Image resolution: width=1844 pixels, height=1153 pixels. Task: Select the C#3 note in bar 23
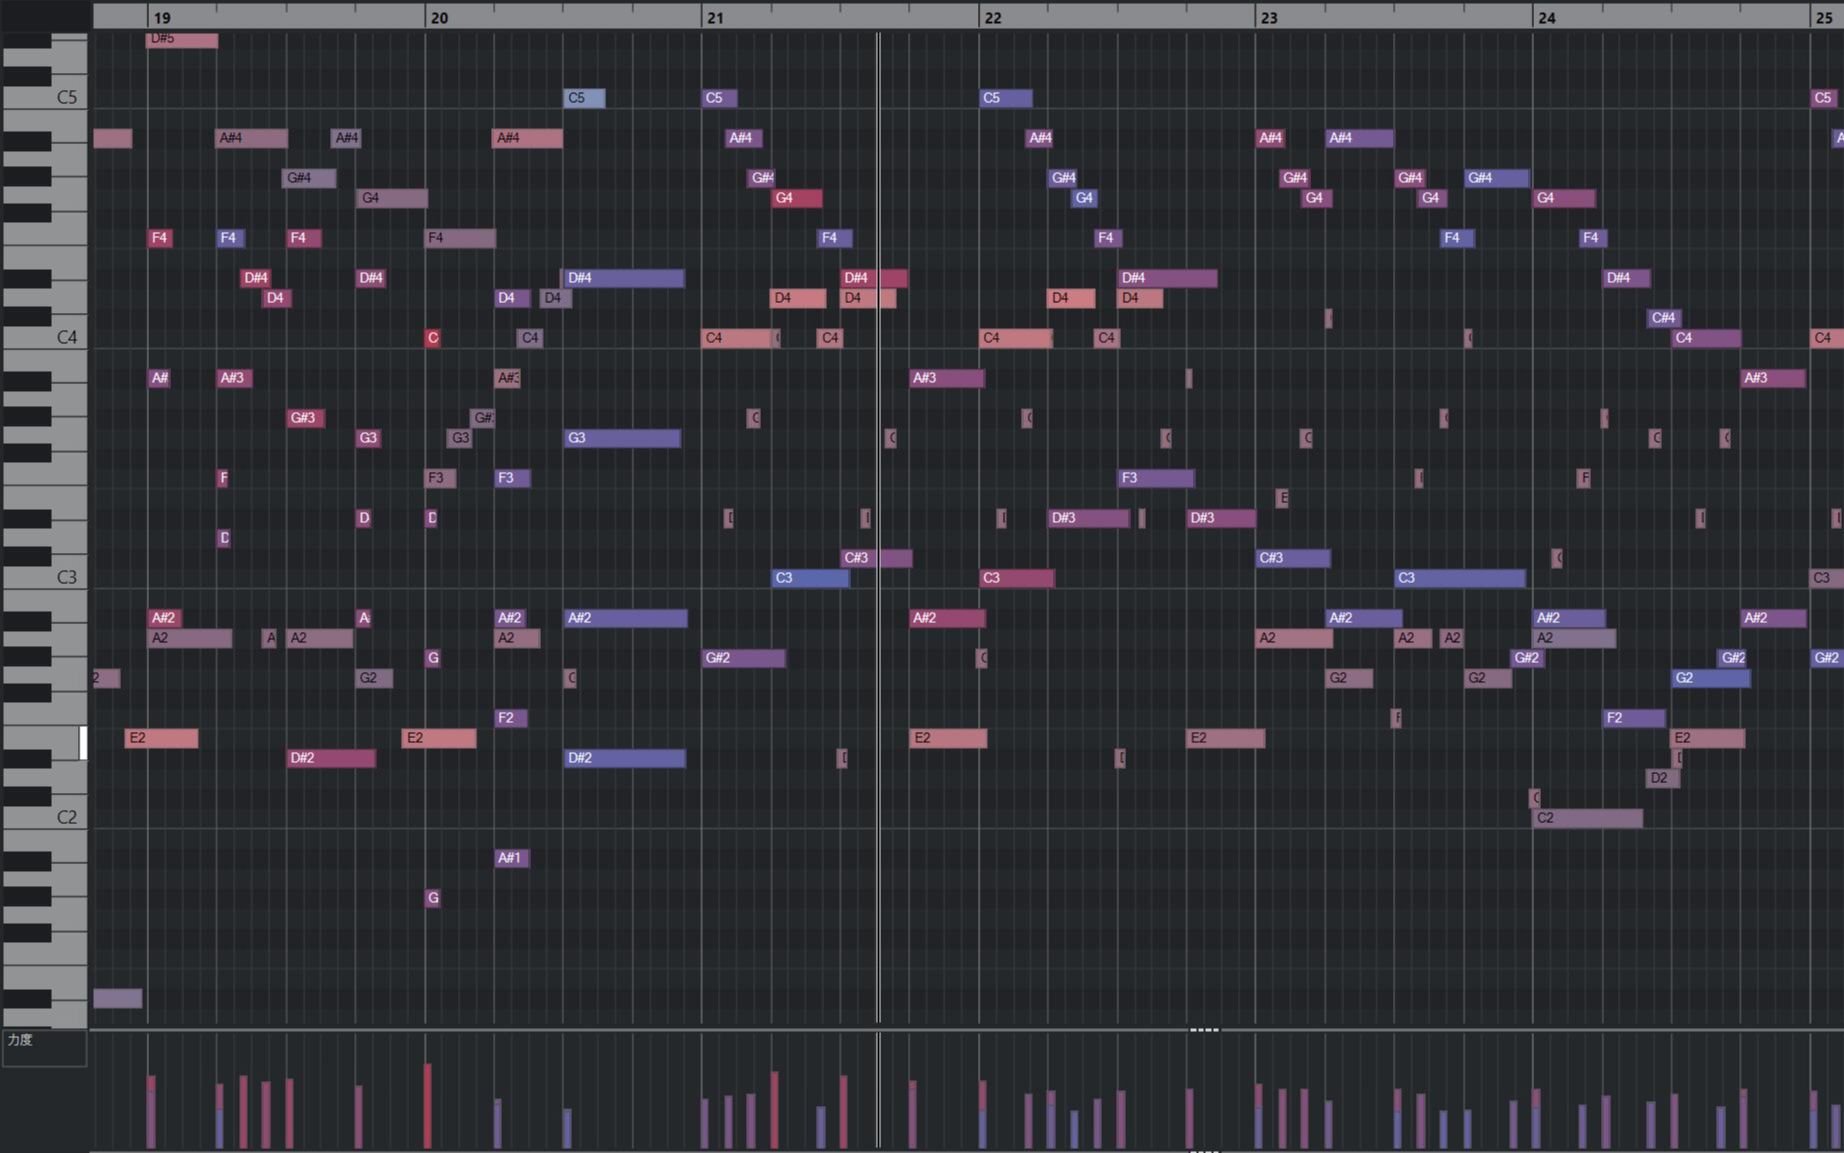(1293, 558)
